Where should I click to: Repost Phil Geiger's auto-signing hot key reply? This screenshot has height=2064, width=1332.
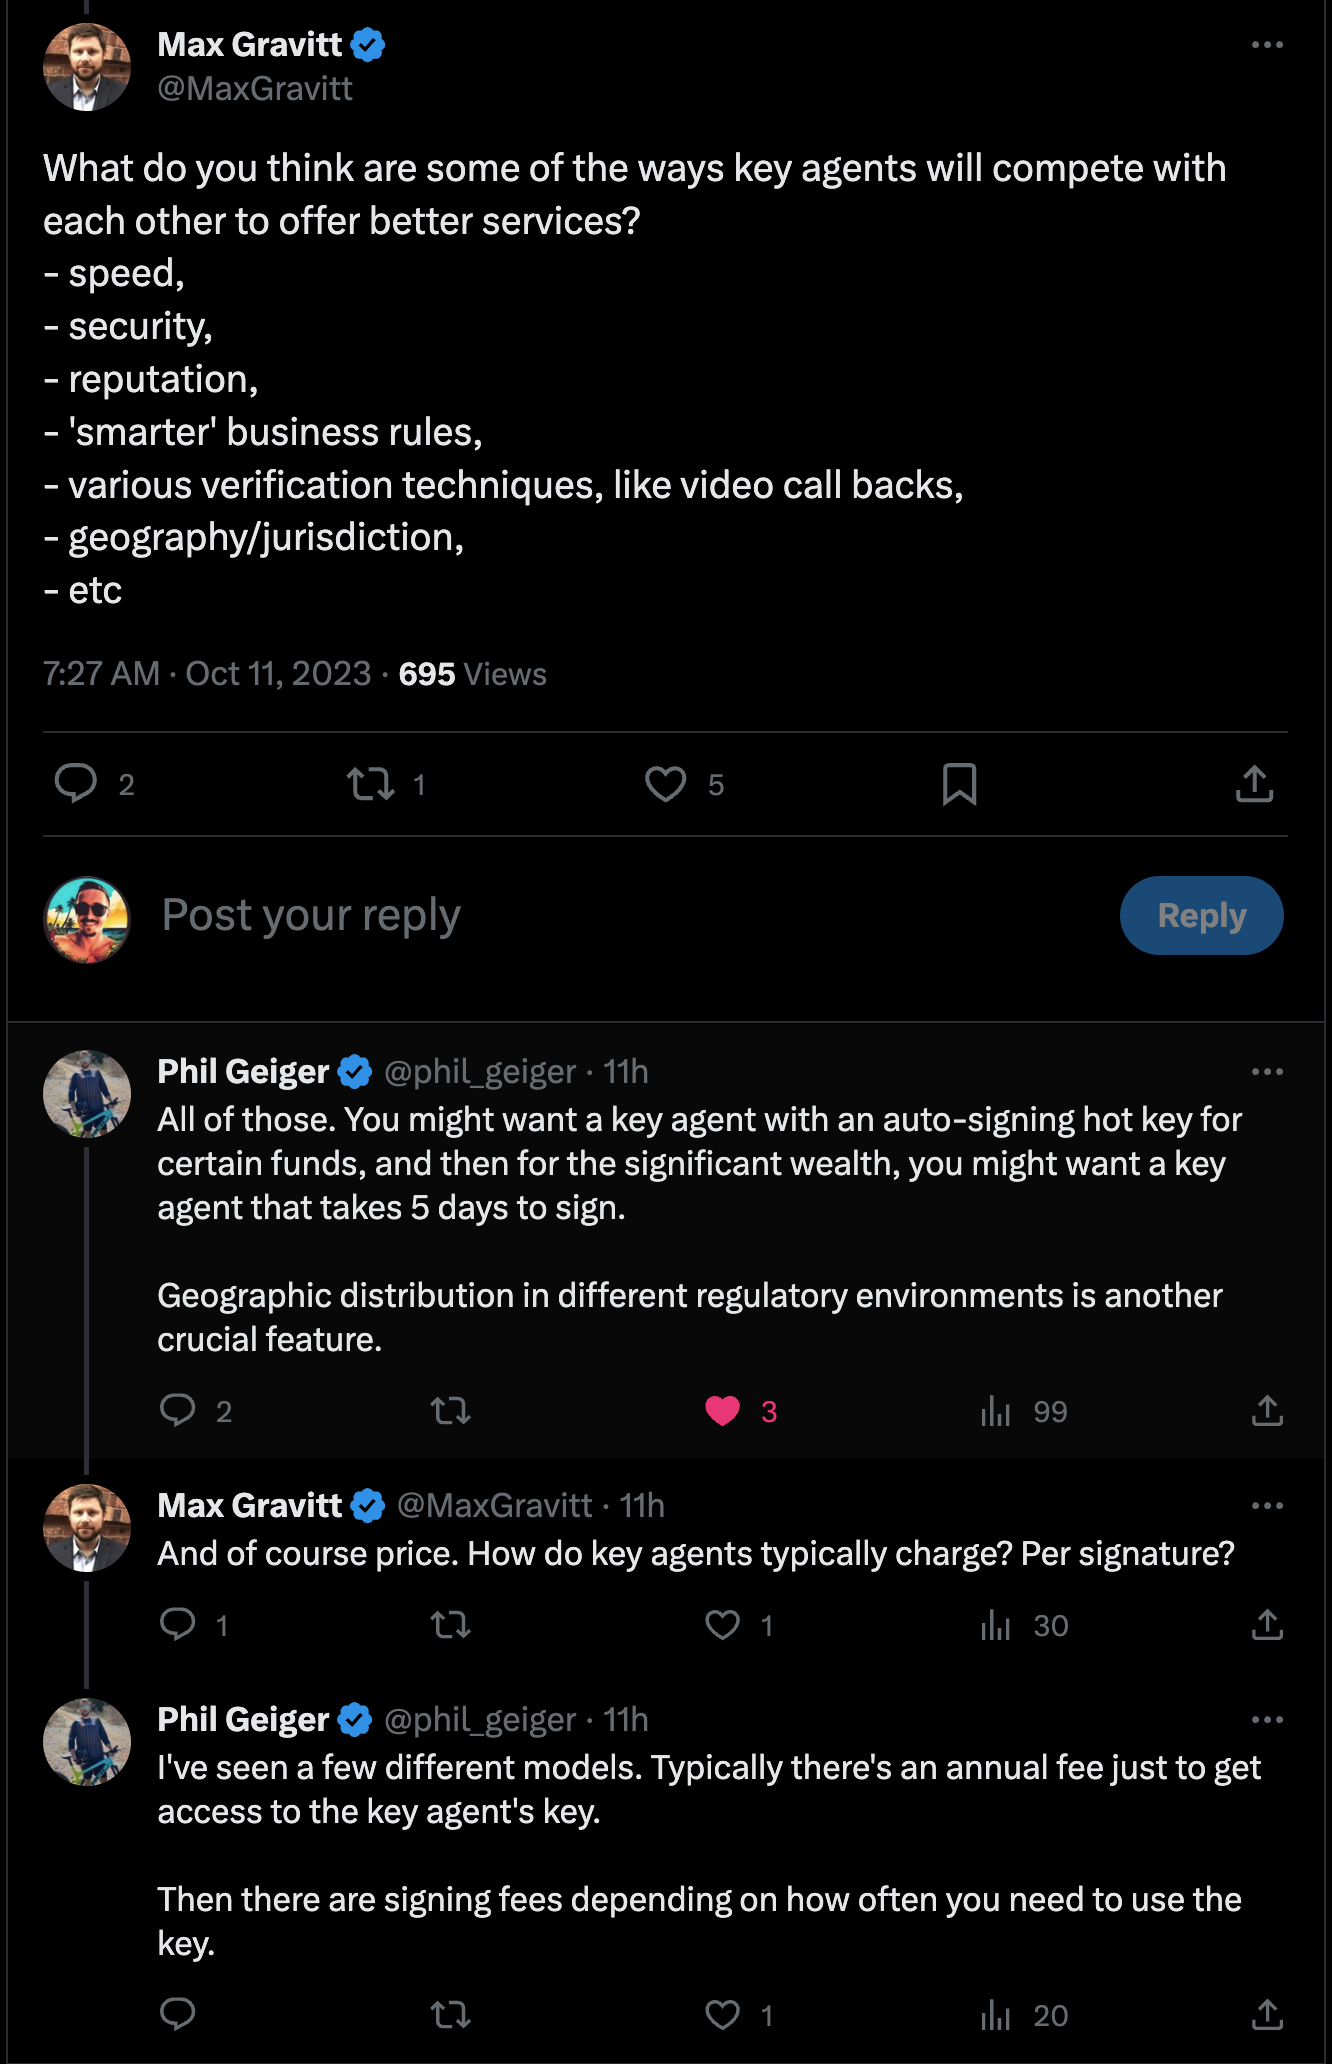click(450, 1411)
